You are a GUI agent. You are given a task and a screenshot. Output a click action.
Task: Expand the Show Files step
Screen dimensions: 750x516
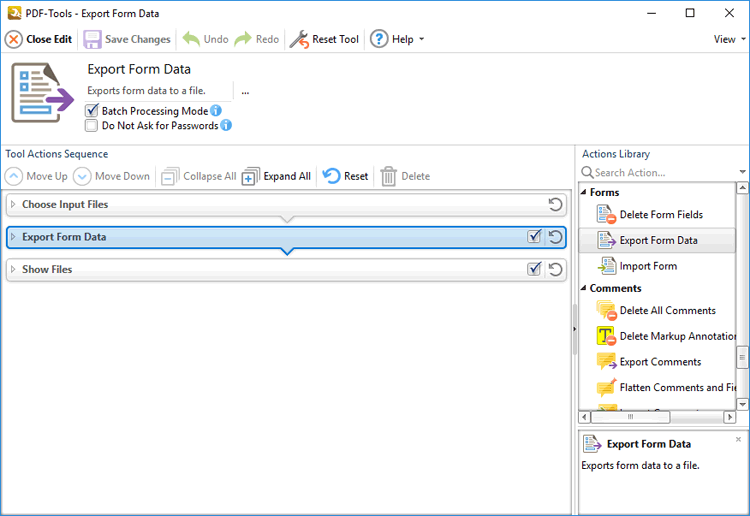coord(13,269)
